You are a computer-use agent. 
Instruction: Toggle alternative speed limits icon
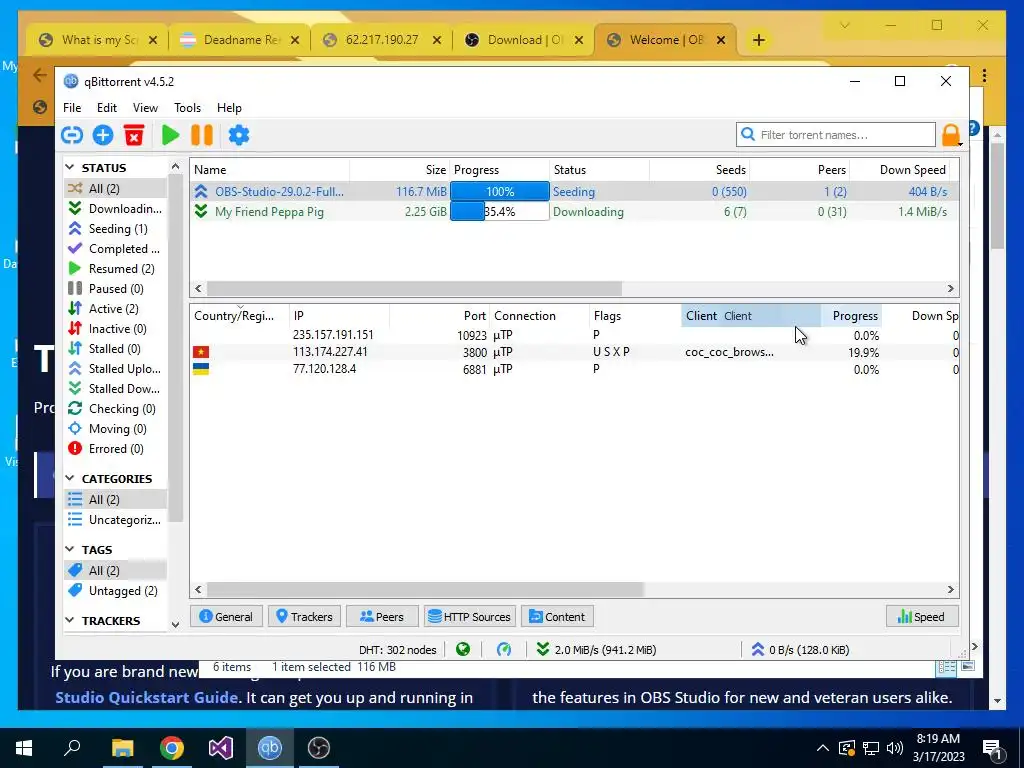[x=504, y=649]
